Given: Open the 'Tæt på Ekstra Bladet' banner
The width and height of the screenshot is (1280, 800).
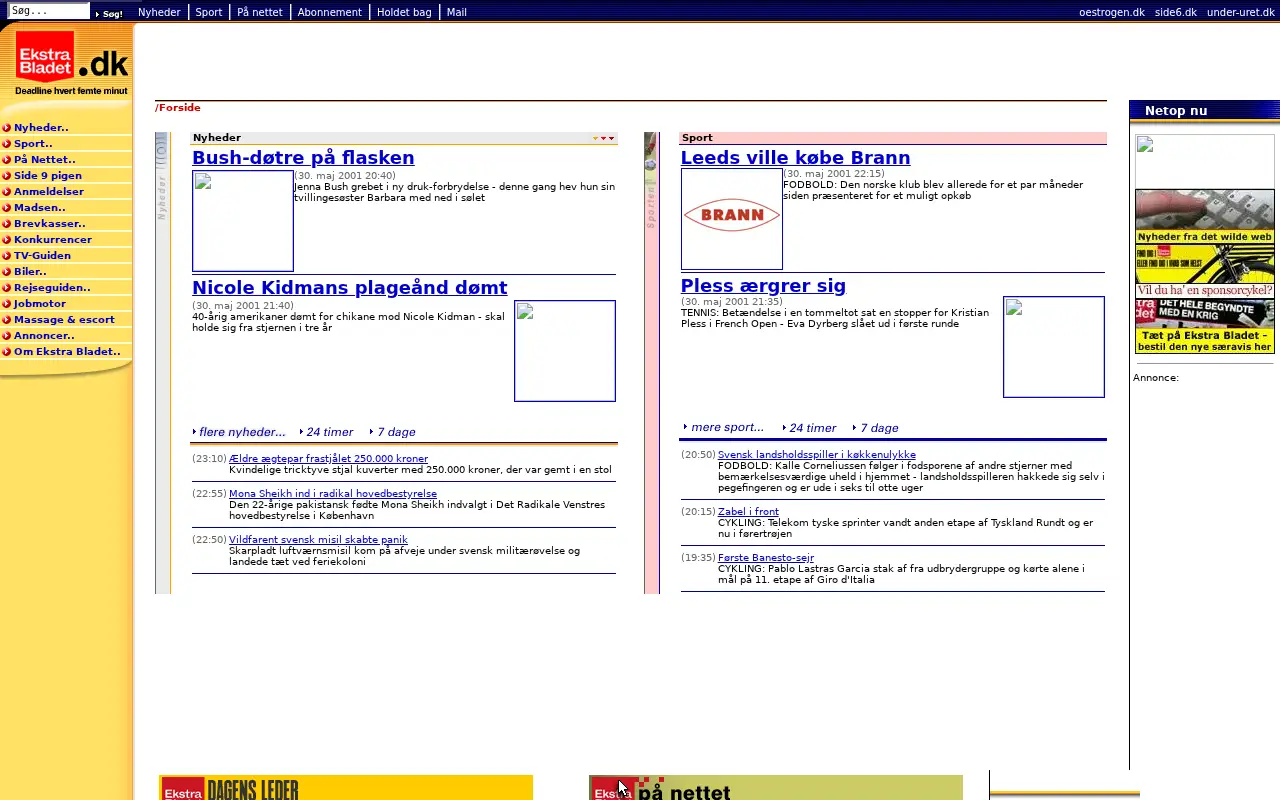Looking at the screenshot, I should [1205, 326].
